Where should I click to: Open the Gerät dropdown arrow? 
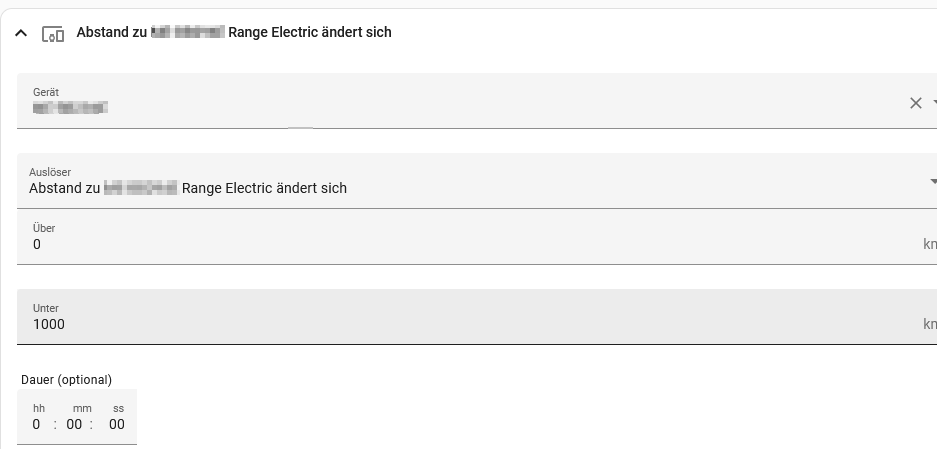tap(933, 102)
